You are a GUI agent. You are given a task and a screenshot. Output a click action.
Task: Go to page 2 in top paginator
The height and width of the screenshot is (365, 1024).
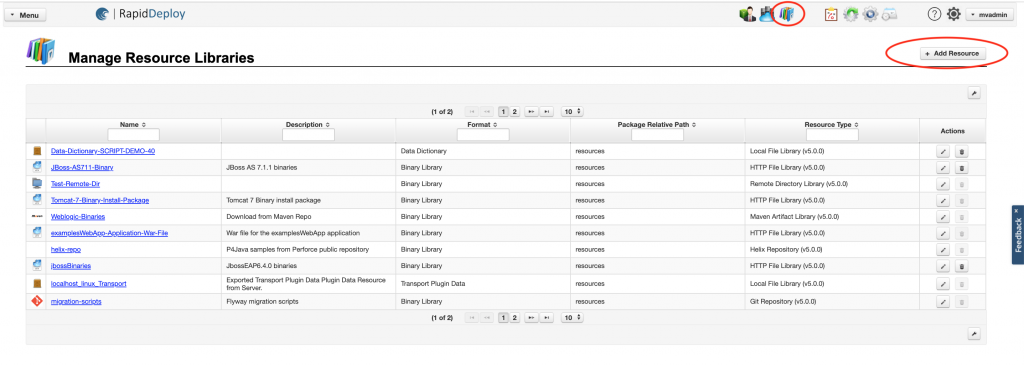pyautogui.click(x=515, y=112)
